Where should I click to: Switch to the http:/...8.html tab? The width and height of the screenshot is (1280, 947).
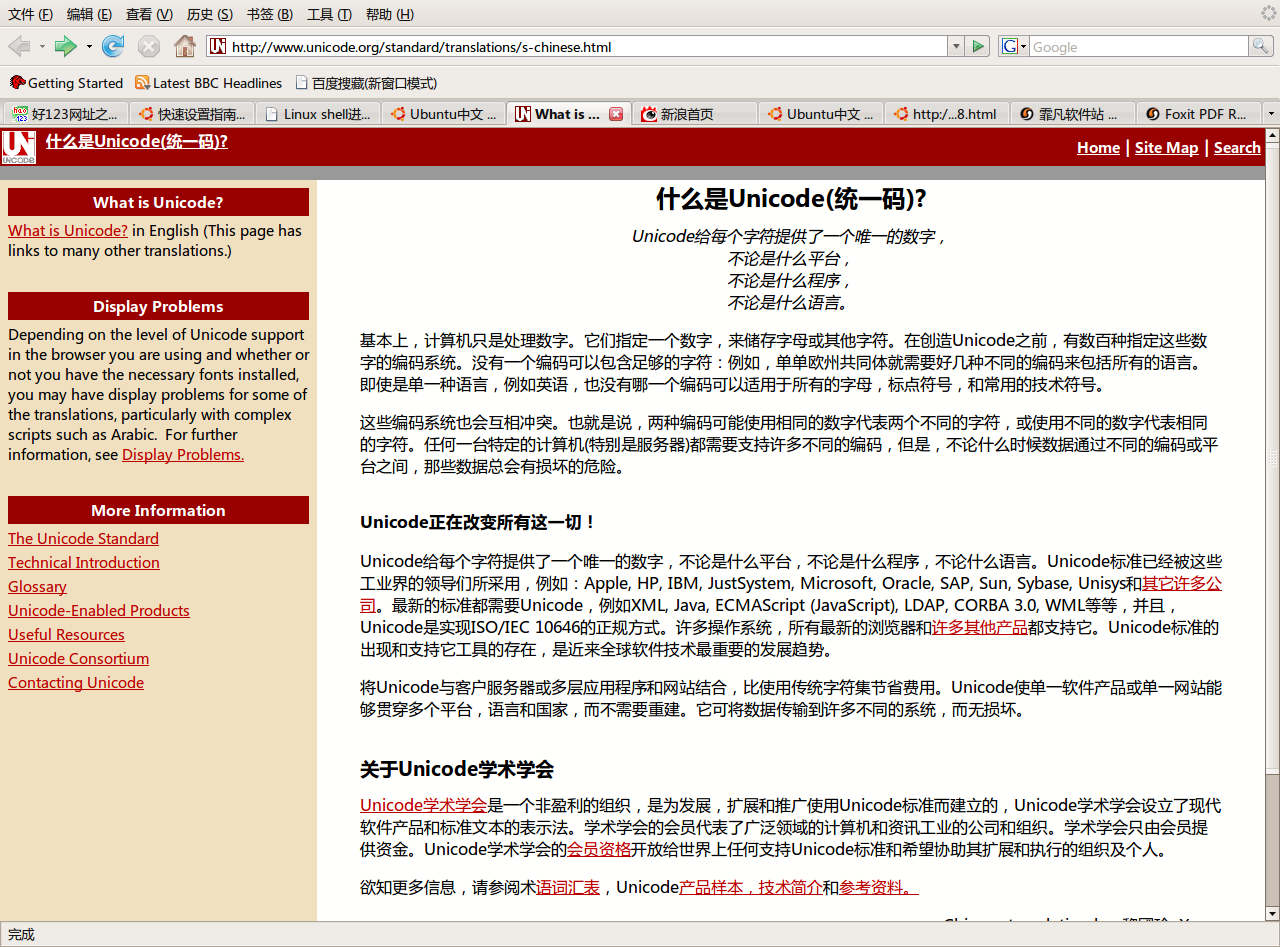[x=946, y=114]
